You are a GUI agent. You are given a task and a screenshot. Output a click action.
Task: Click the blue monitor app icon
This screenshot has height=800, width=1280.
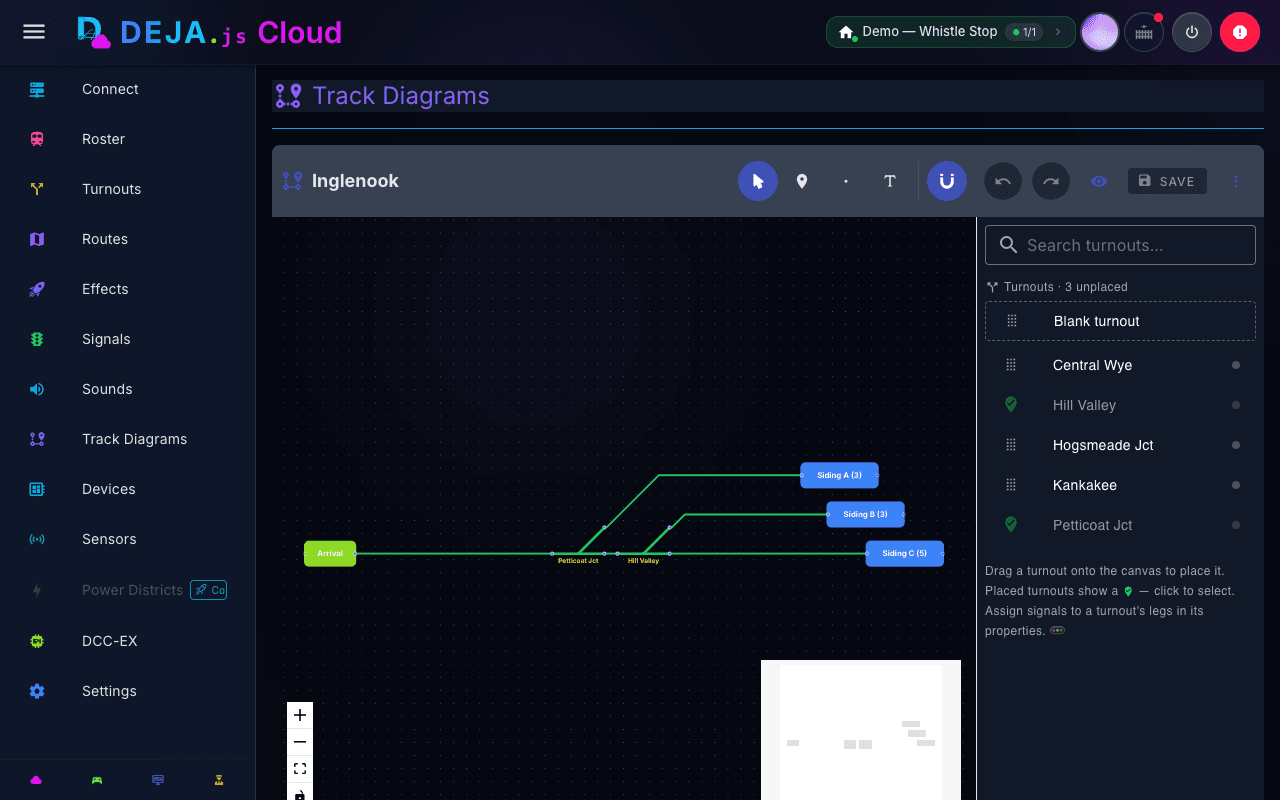click(158, 780)
